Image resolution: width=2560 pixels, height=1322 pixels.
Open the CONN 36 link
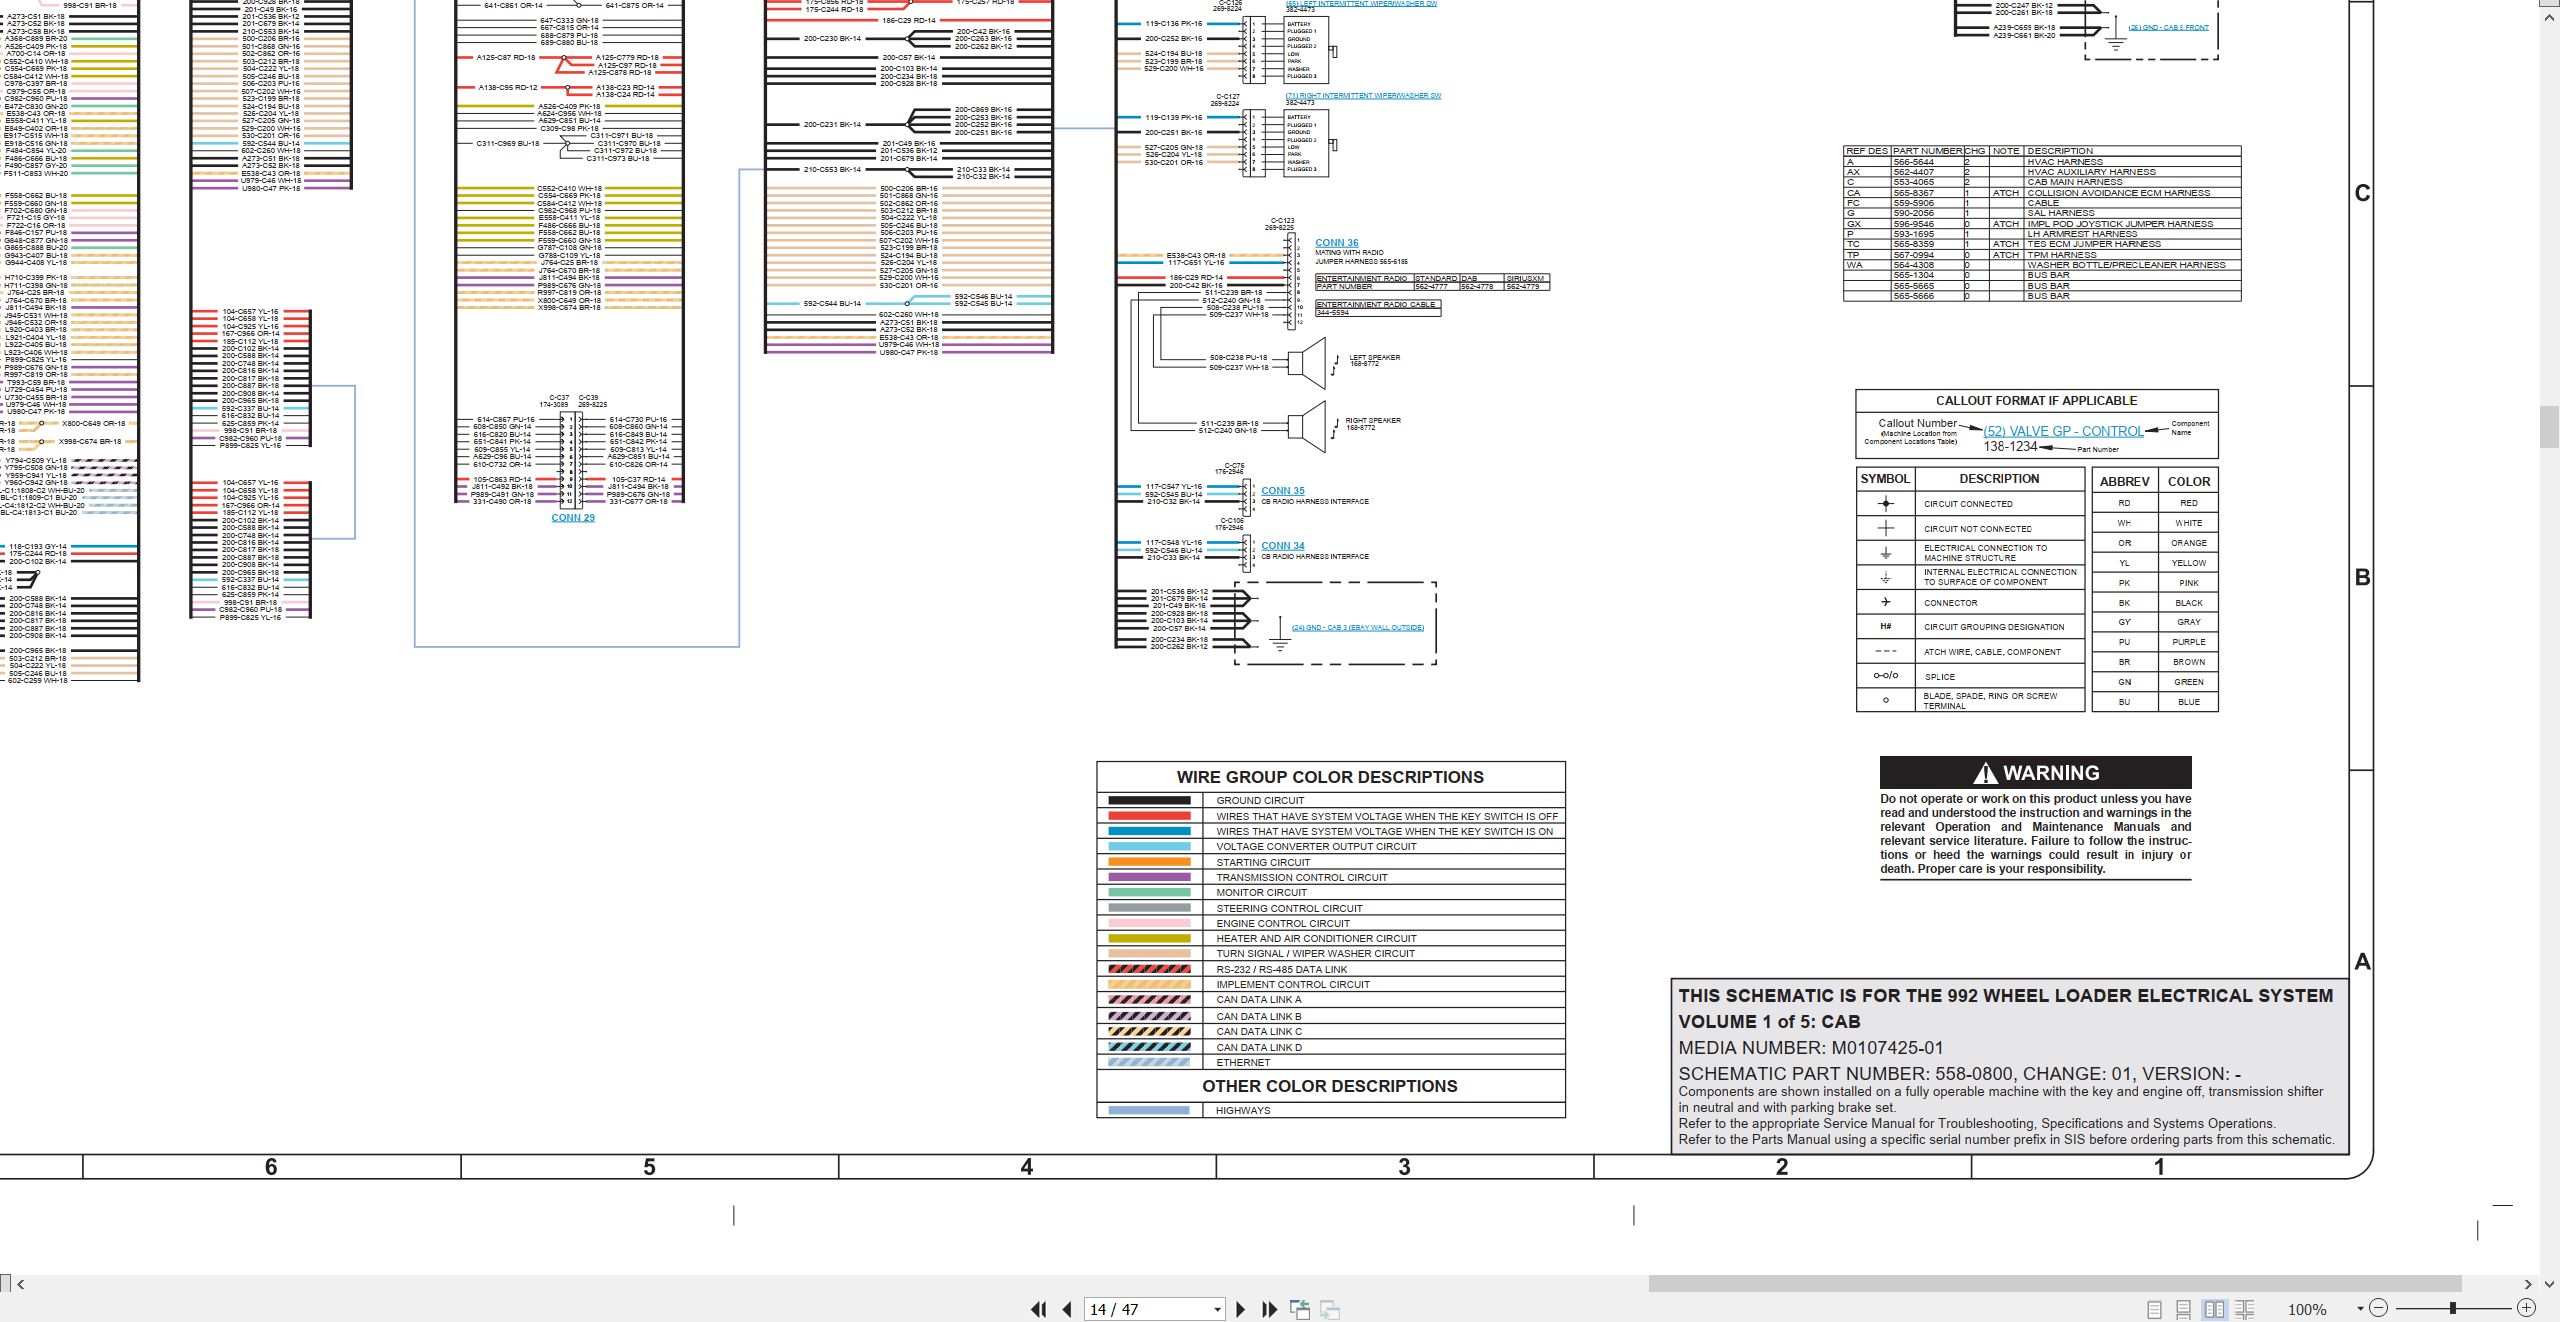click(x=1336, y=243)
